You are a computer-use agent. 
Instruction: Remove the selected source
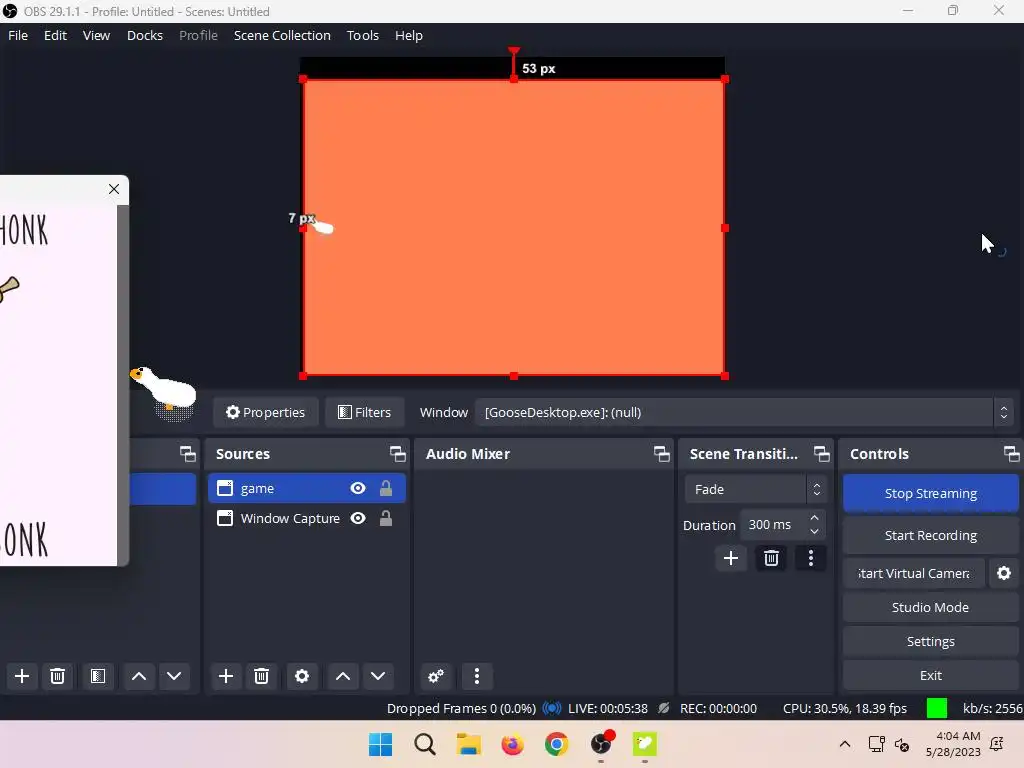[x=261, y=676]
